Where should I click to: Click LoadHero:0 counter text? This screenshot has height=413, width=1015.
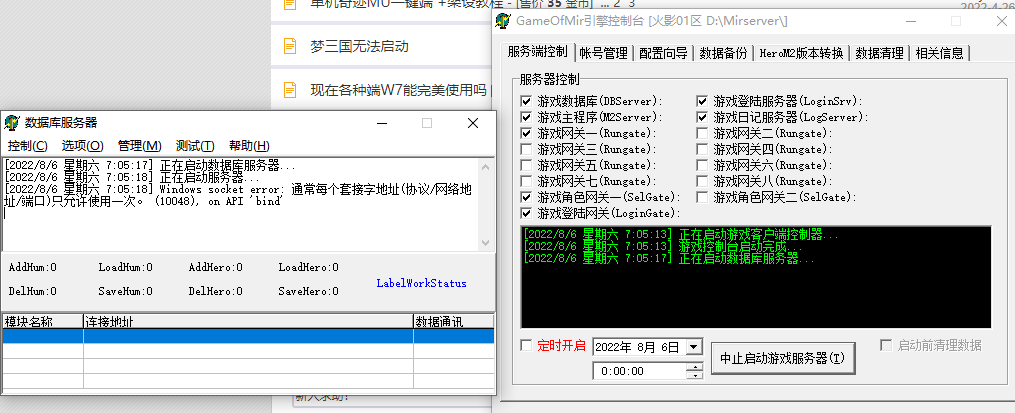pyautogui.click(x=309, y=267)
